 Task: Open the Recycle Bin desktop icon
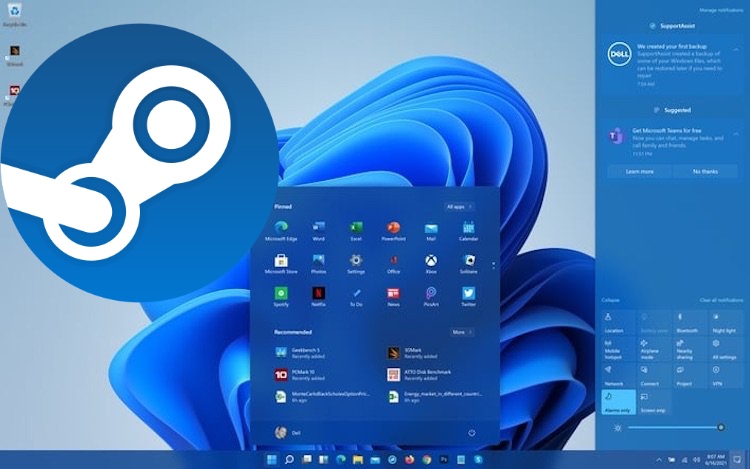pos(14,14)
